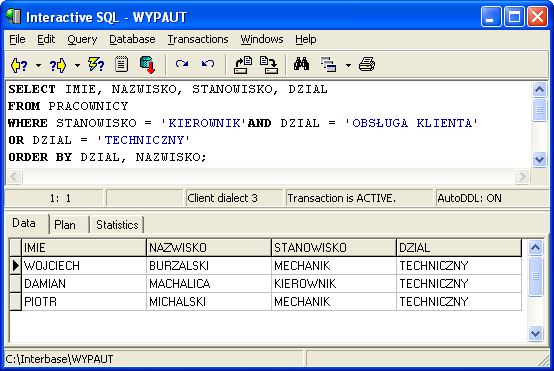Image resolution: width=554 pixels, height=371 pixels.
Task: Select the DAMIAN cell
Action: click(x=84, y=284)
